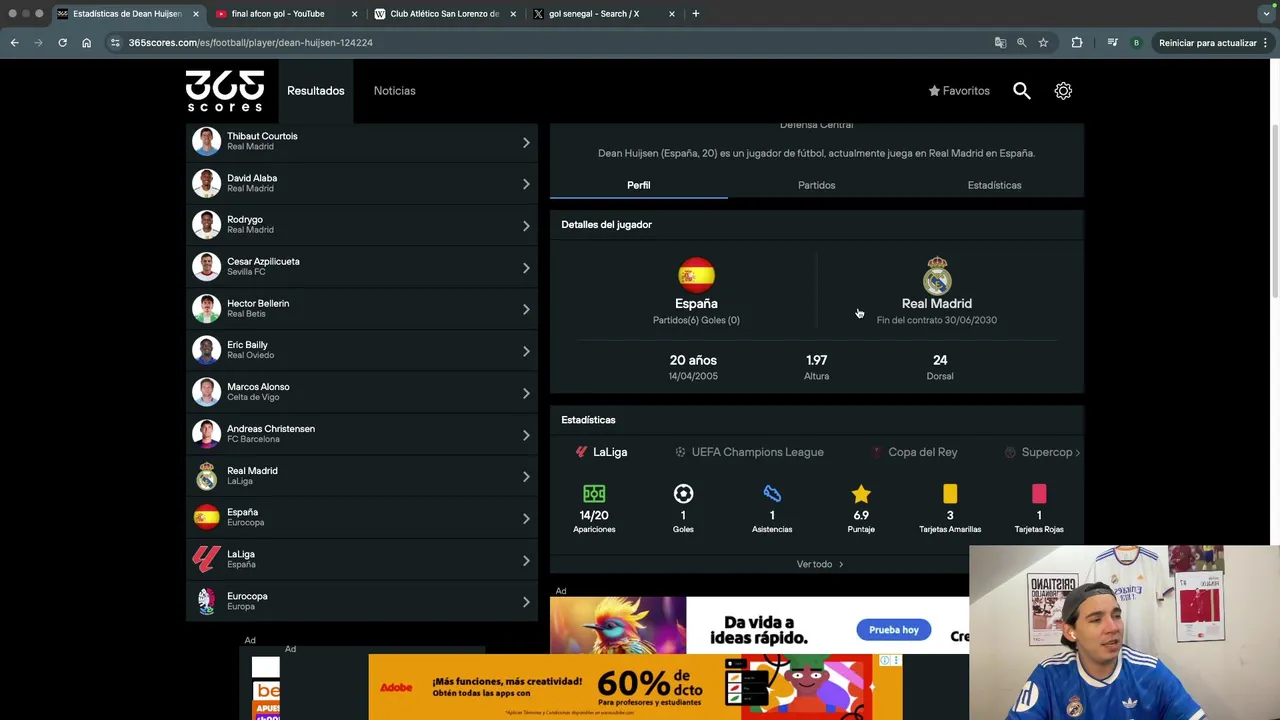This screenshot has height=720, width=1280.
Task: Click the España flag icon in player details
Action: (696, 275)
